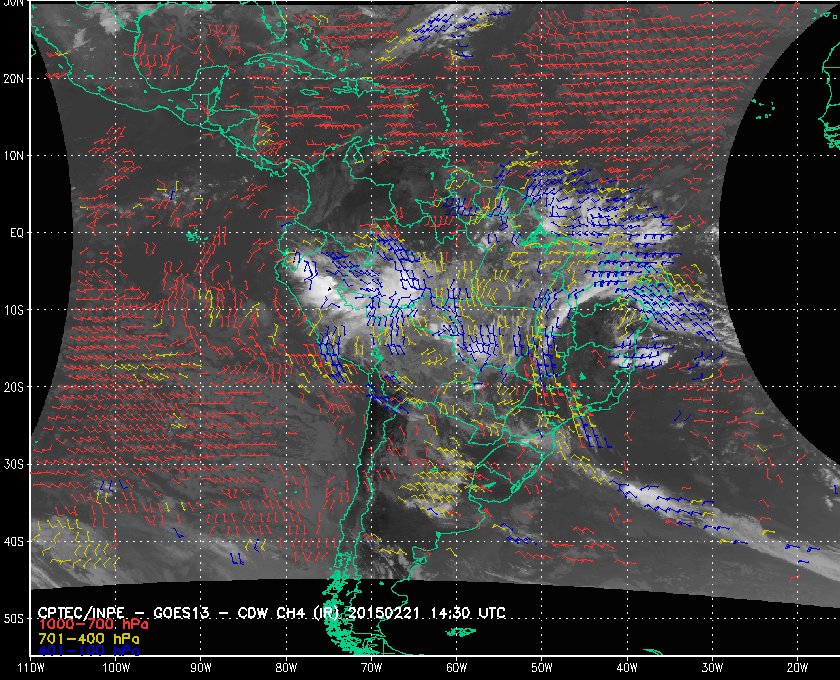
Task: Select the red 1000-700 hPa legend entry
Action: click(x=93, y=625)
